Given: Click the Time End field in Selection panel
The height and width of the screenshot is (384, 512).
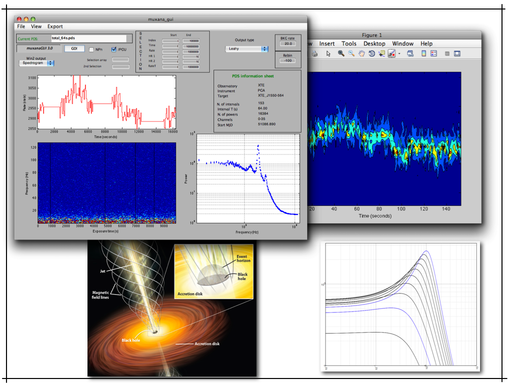Looking at the screenshot, I should click(x=191, y=46).
